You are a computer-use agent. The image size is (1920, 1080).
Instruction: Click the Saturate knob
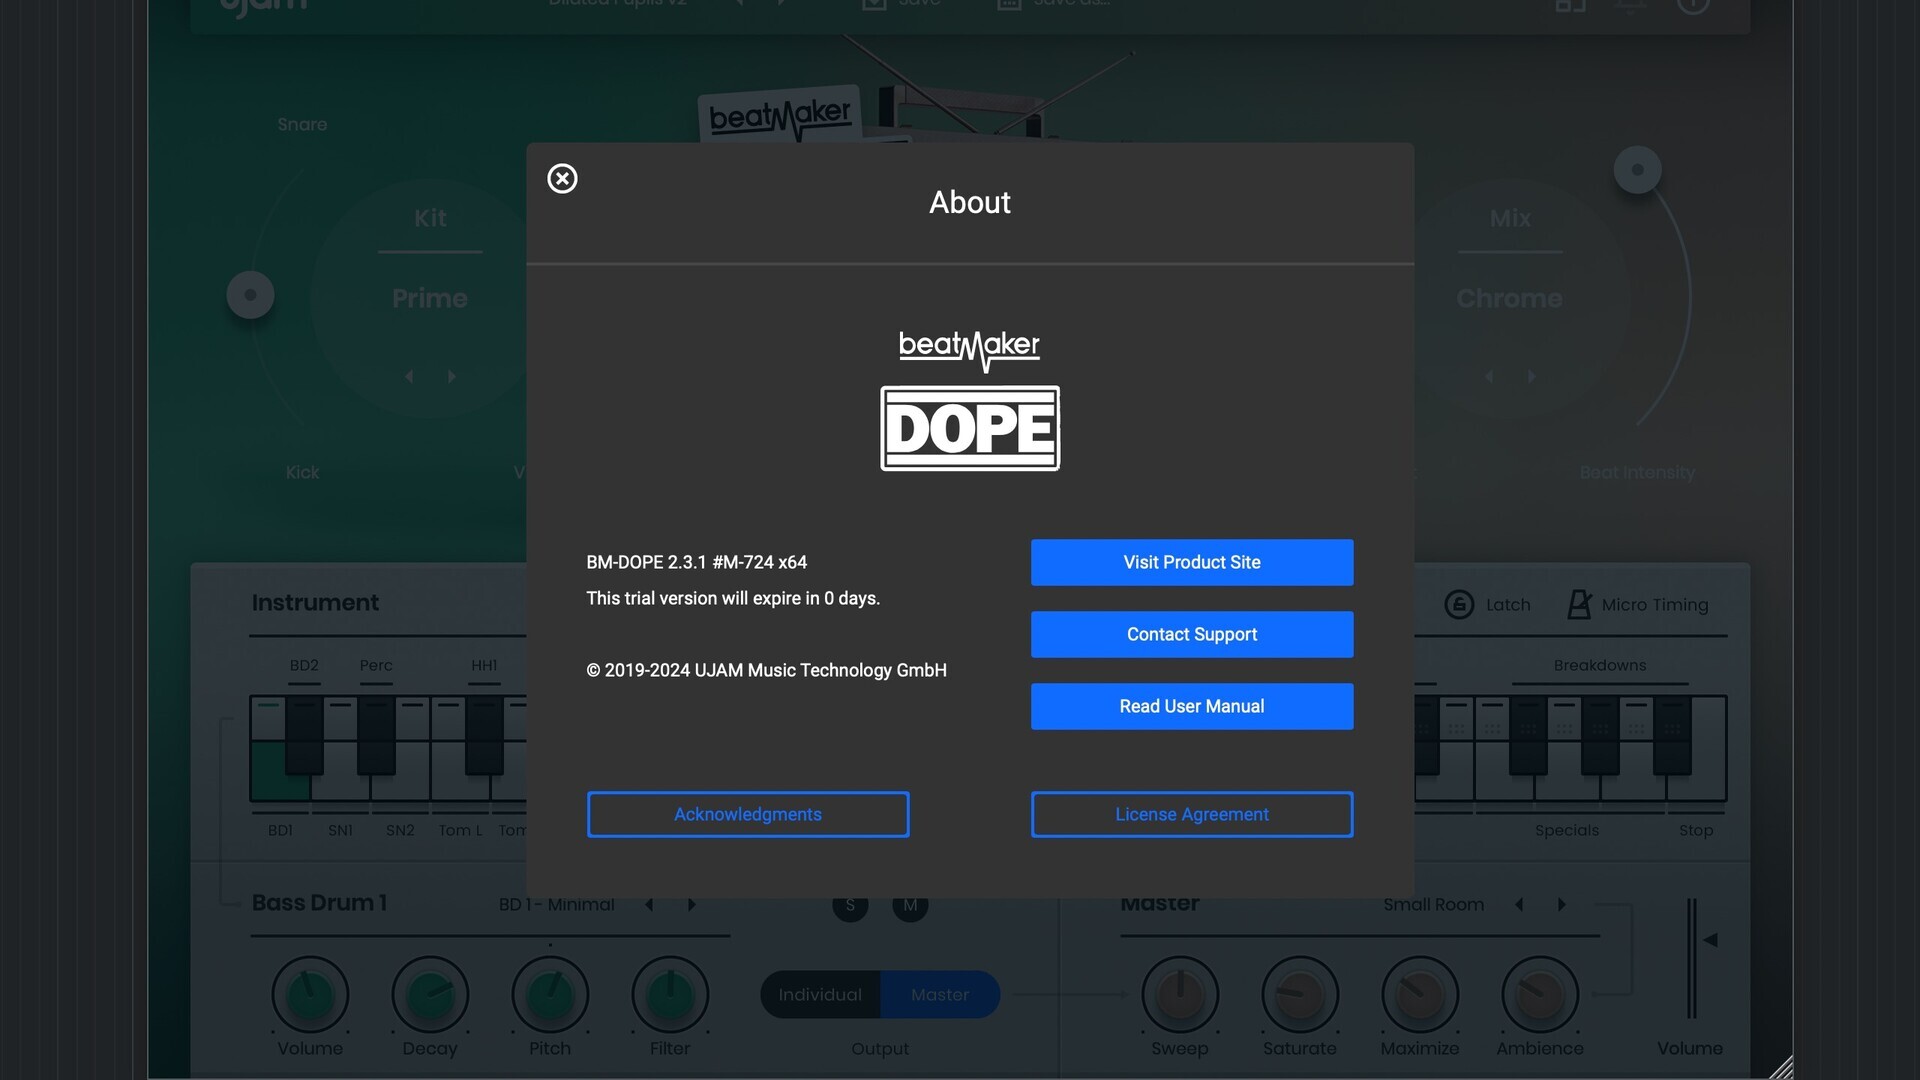coord(1300,994)
